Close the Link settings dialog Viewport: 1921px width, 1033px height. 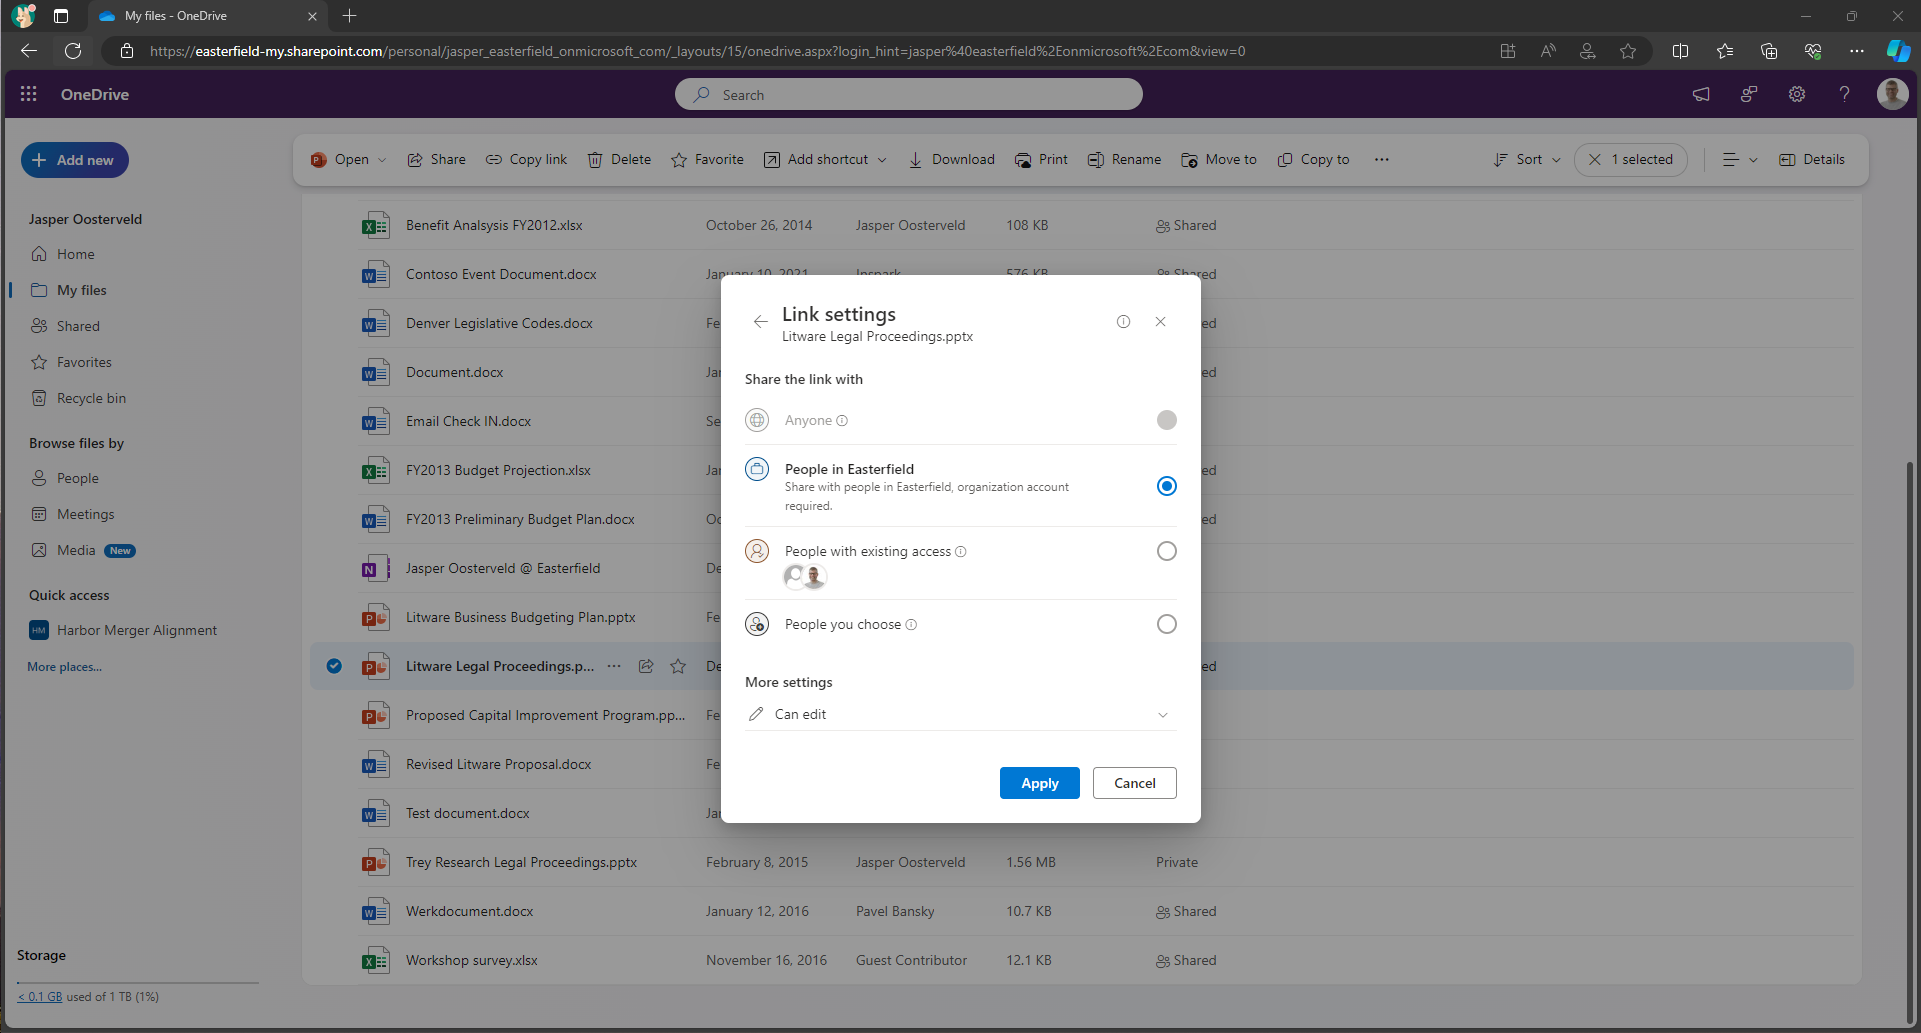[x=1160, y=321]
